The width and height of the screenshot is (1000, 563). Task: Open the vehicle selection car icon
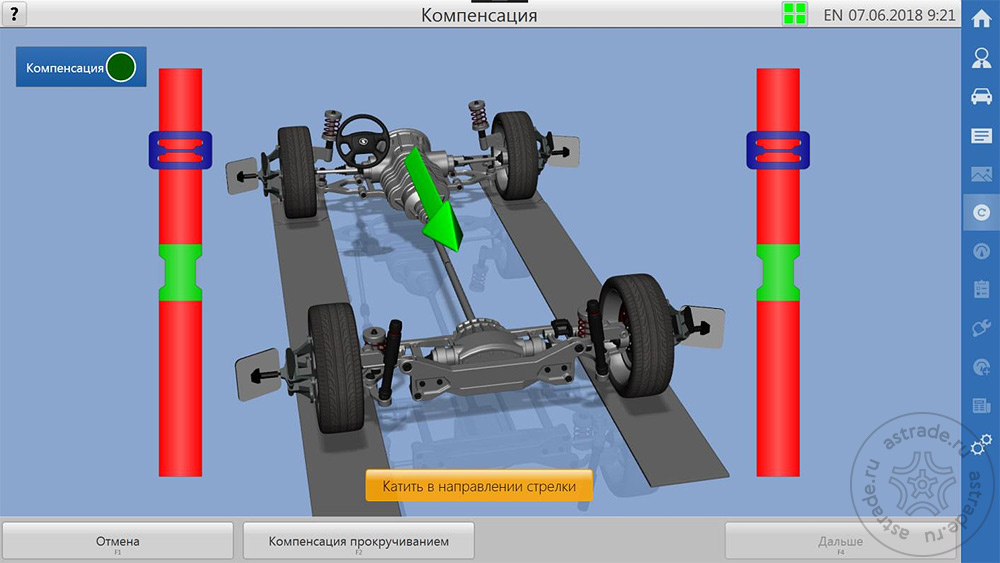pos(981,97)
